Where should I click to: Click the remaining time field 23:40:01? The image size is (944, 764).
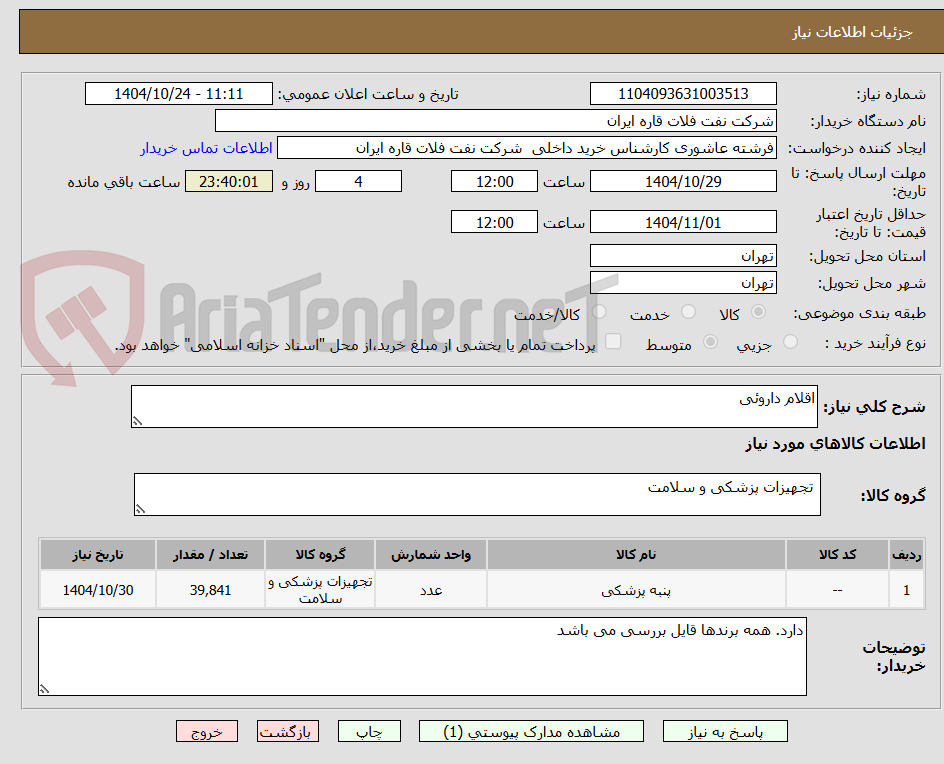(229, 181)
